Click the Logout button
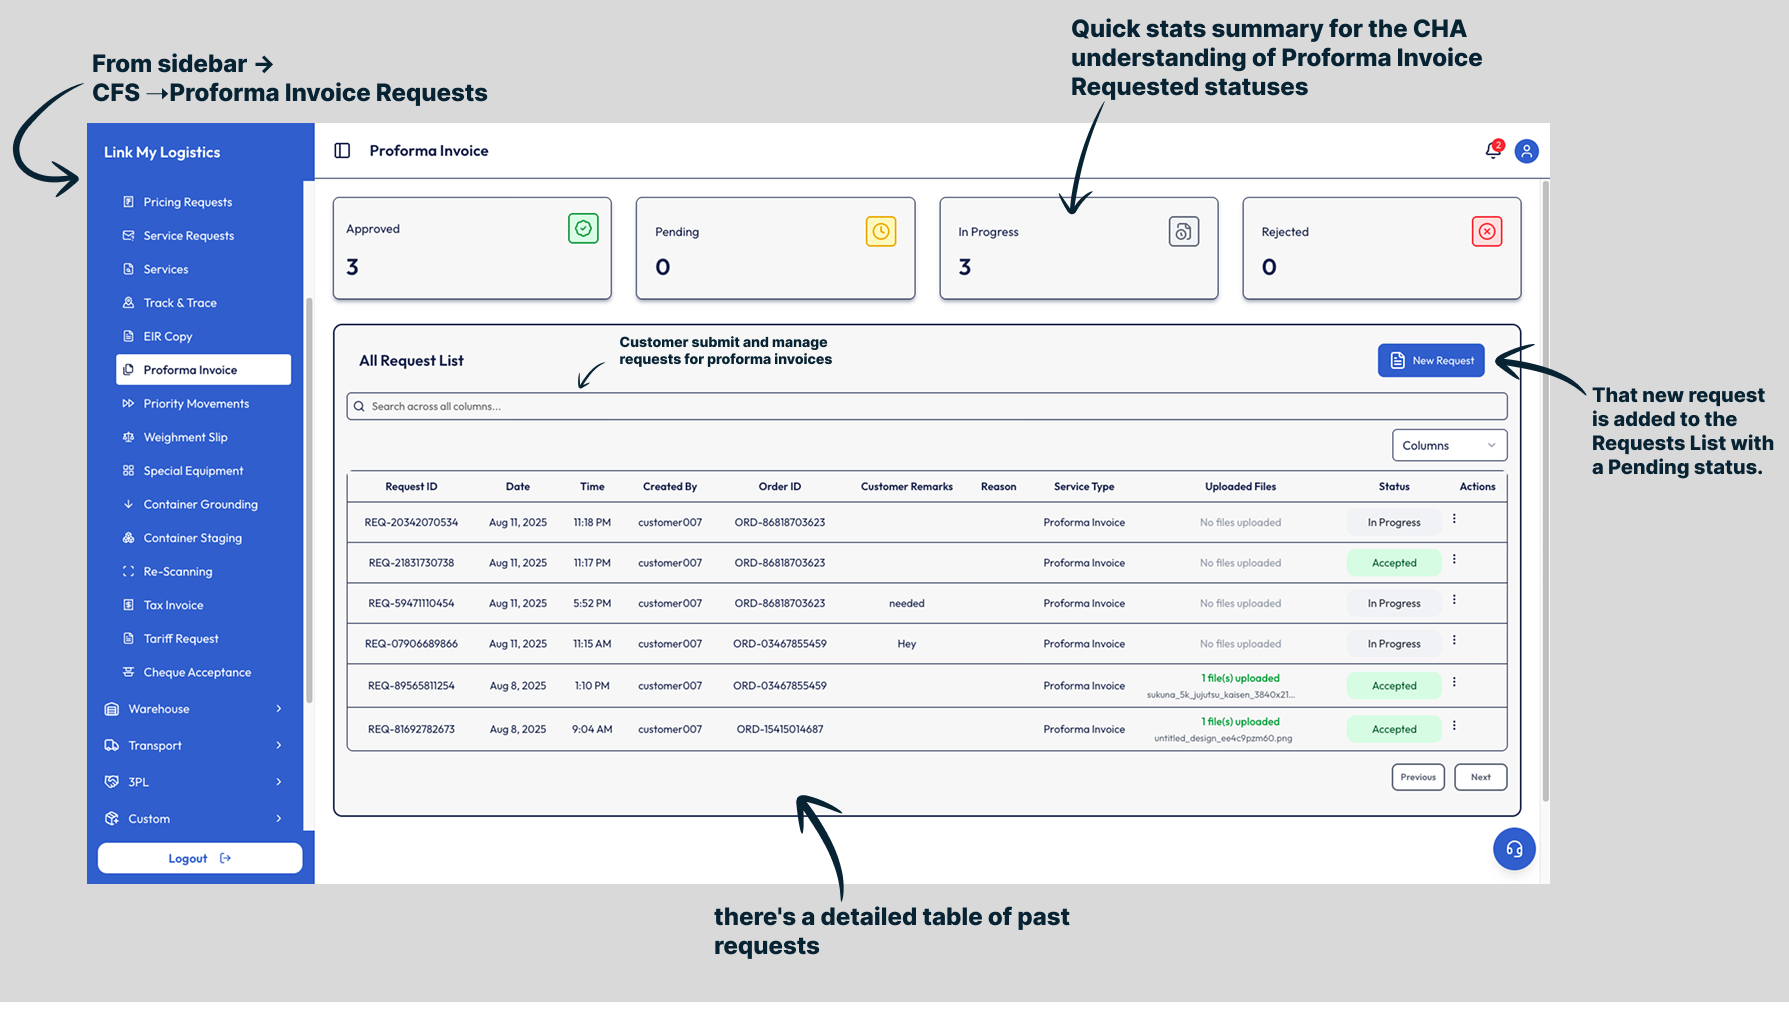 coord(199,858)
